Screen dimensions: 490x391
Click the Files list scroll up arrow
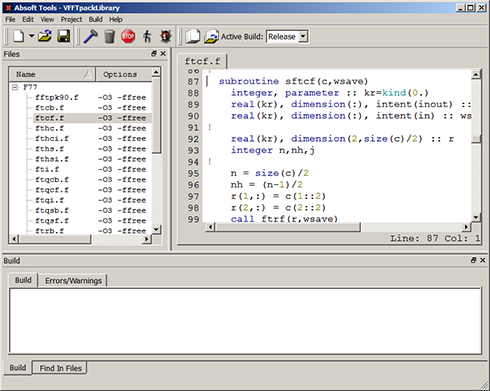(x=156, y=72)
